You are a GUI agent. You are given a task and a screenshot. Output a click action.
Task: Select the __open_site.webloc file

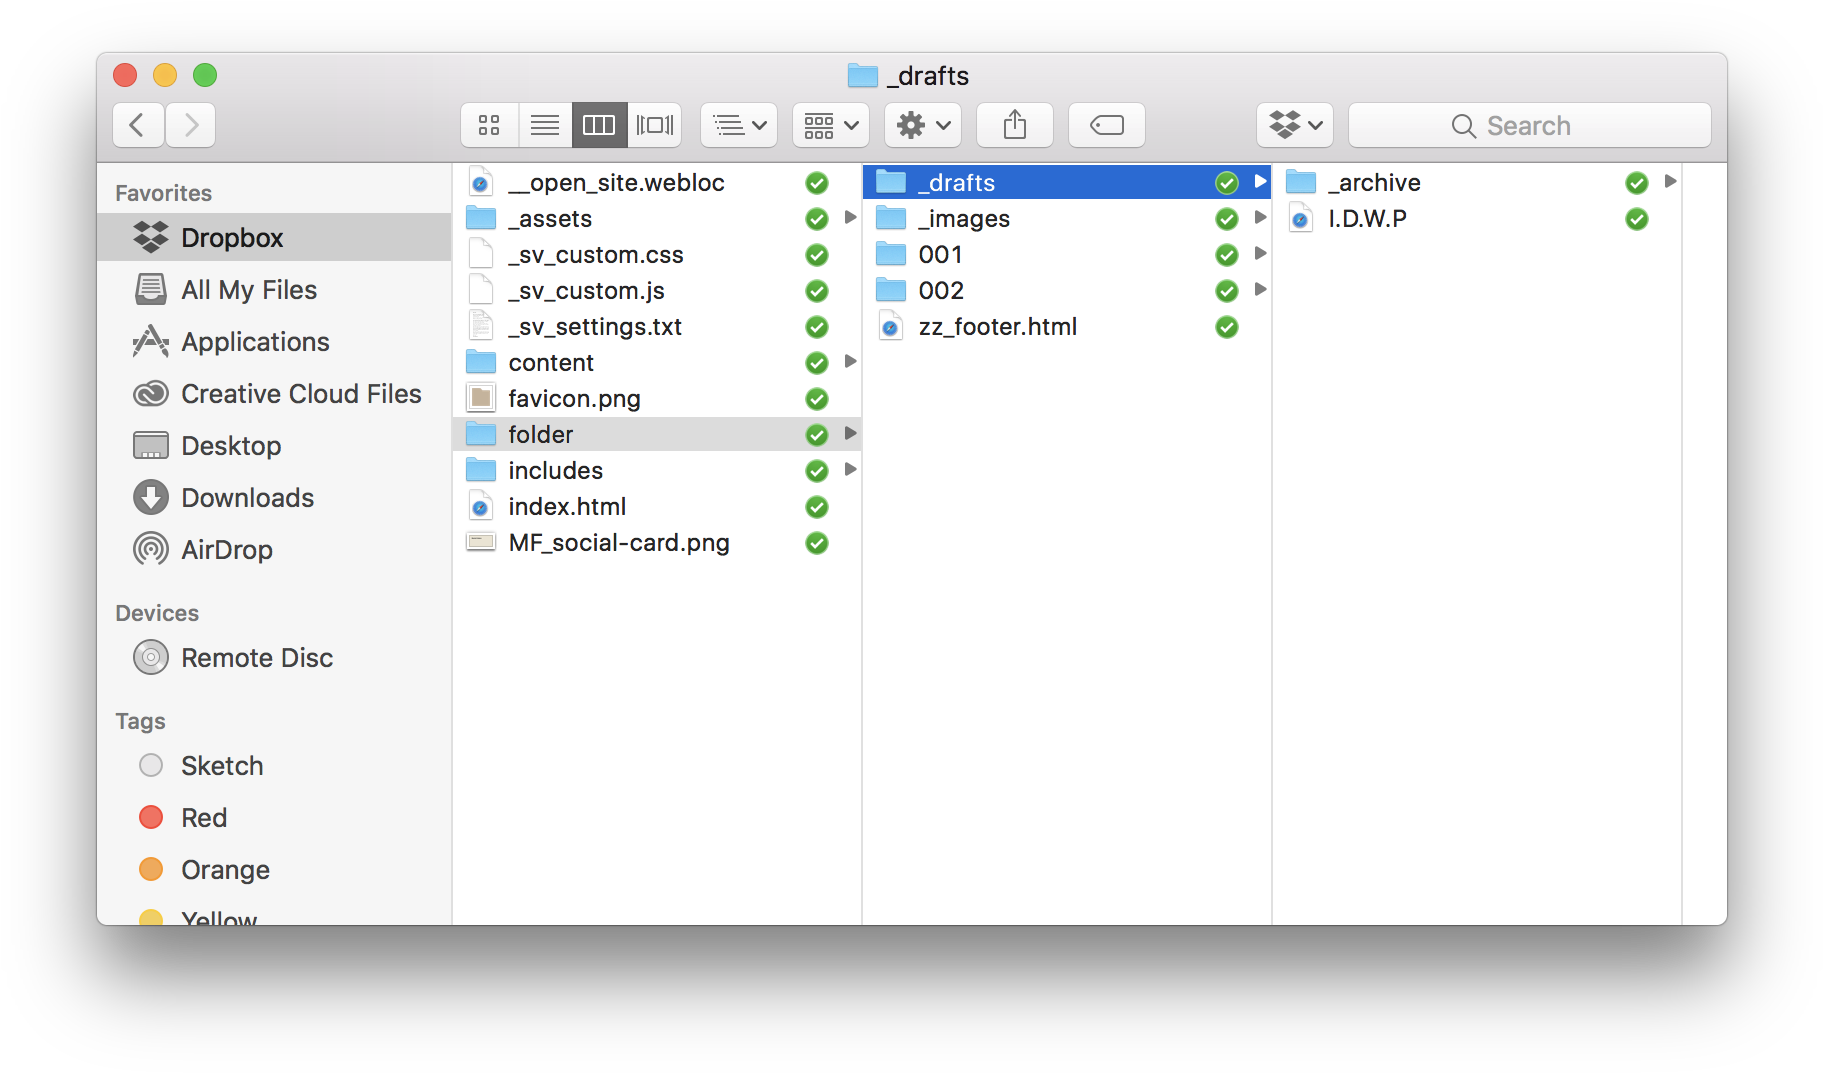point(657,183)
